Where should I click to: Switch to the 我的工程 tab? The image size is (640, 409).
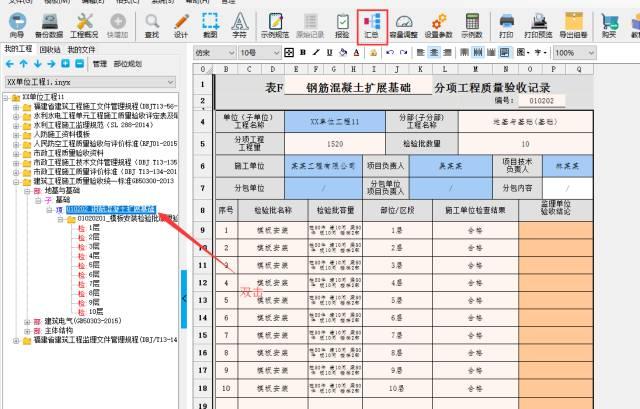tap(18, 49)
